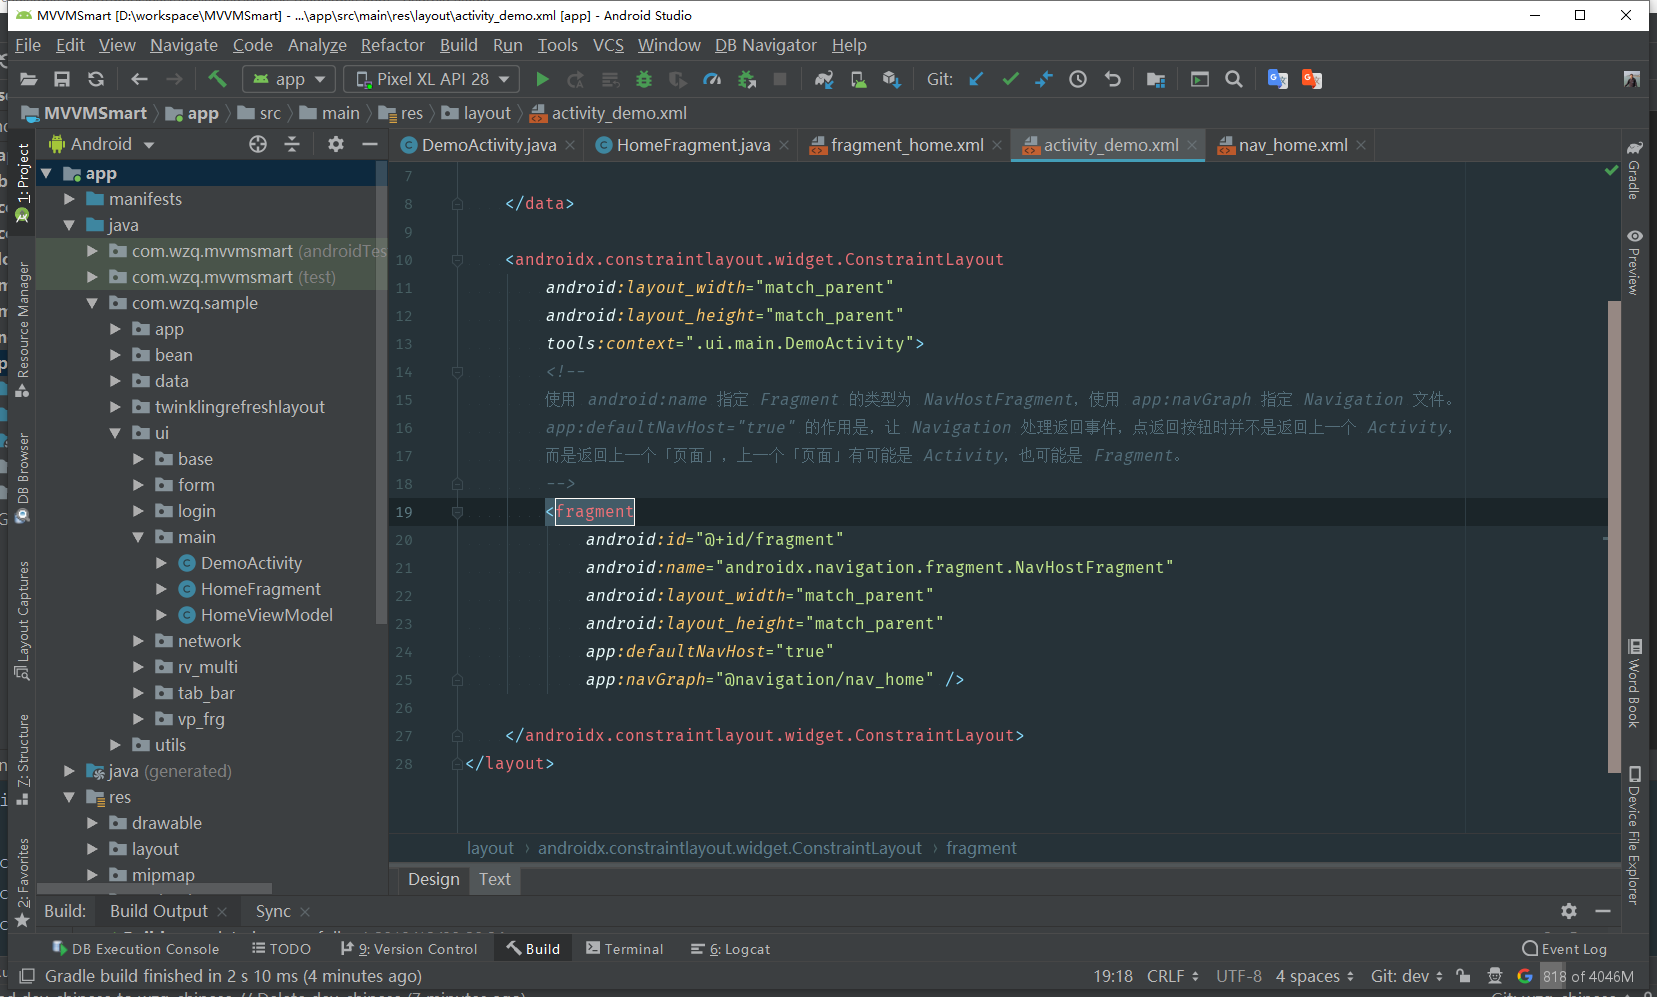Viewport: 1657px width, 997px height.
Task: Open the Refactor menu
Action: point(392,45)
